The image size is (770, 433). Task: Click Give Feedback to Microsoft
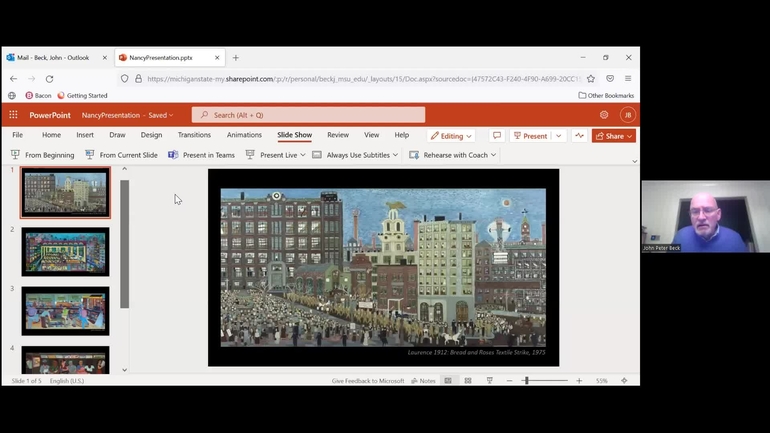[368, 380]
